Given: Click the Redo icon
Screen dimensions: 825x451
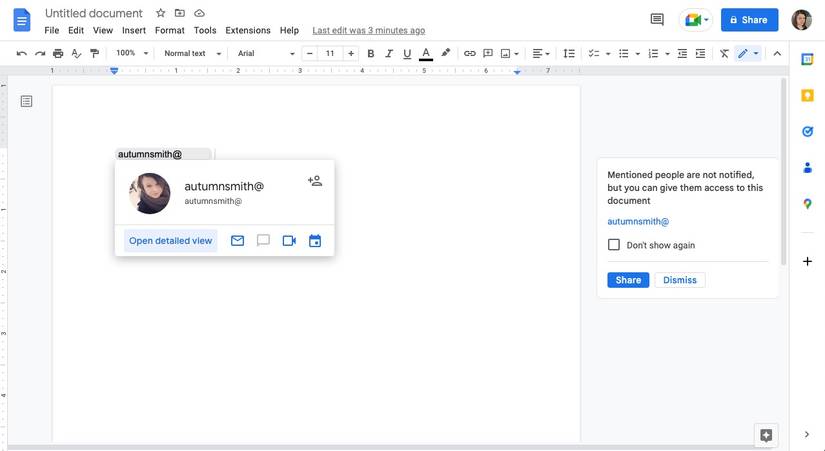Looking at the screenshot, I should coord(40,53).
